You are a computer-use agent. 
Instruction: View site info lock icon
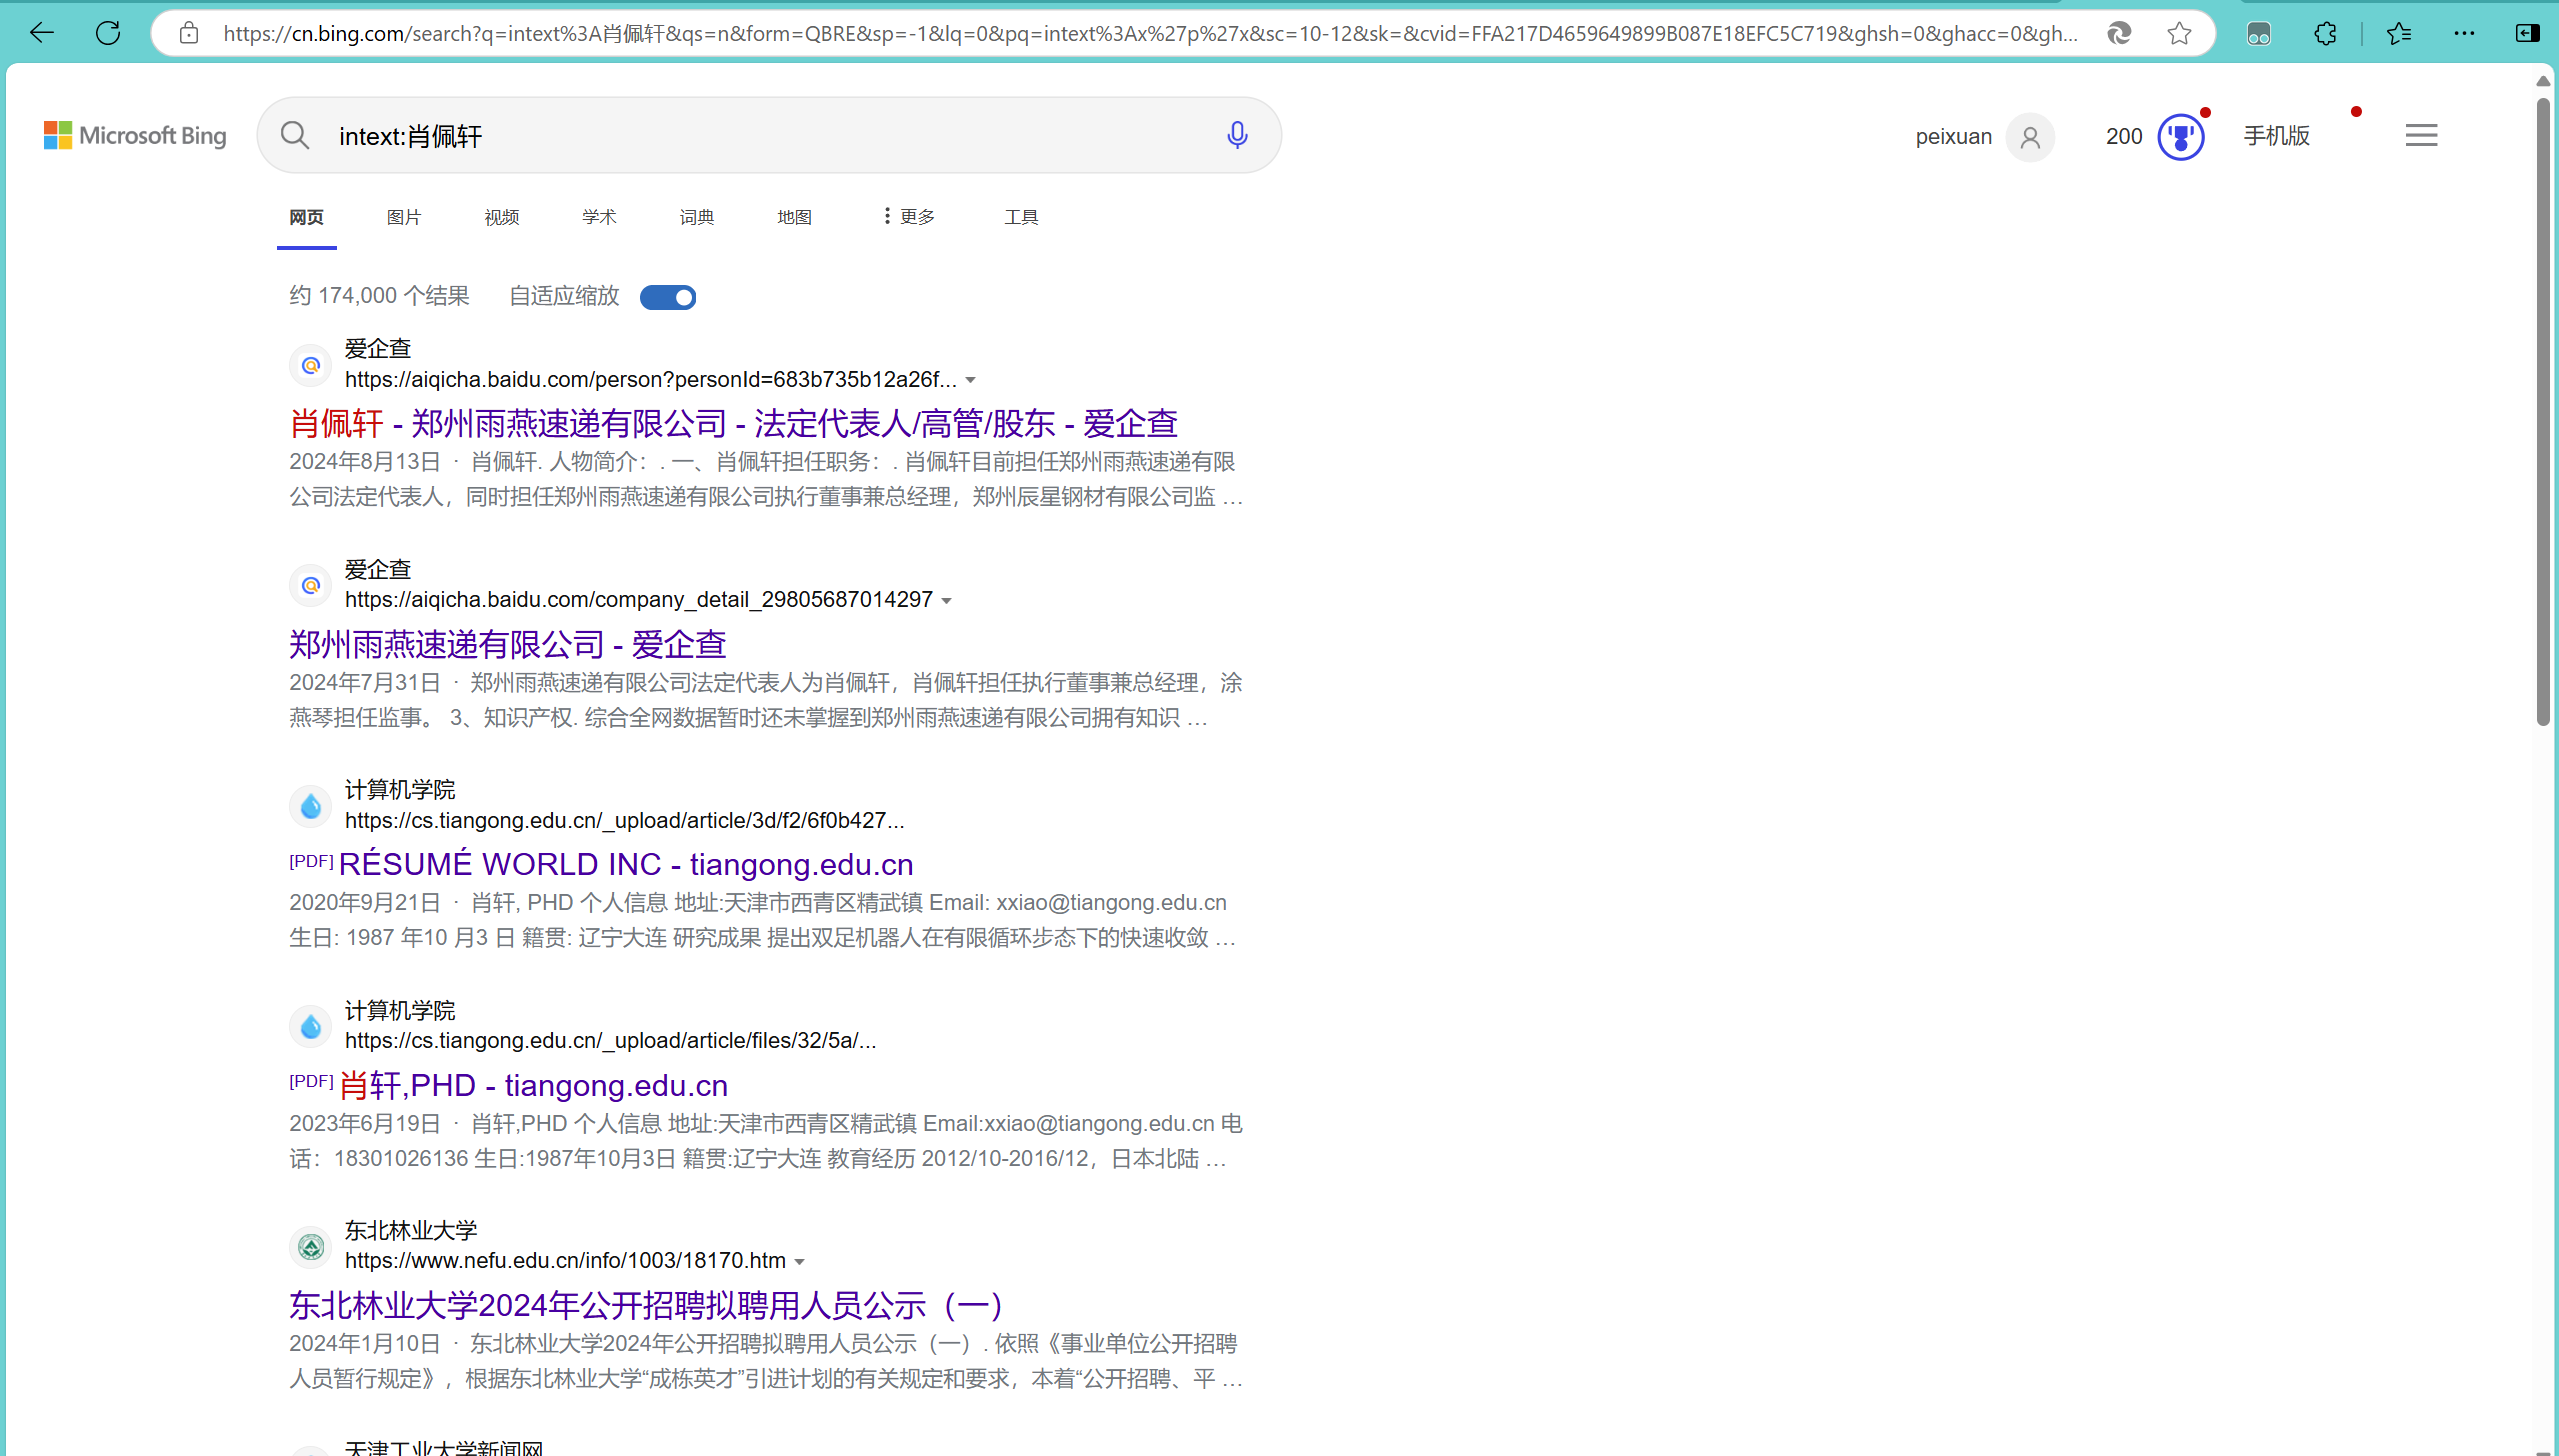(x=189, y=33)
